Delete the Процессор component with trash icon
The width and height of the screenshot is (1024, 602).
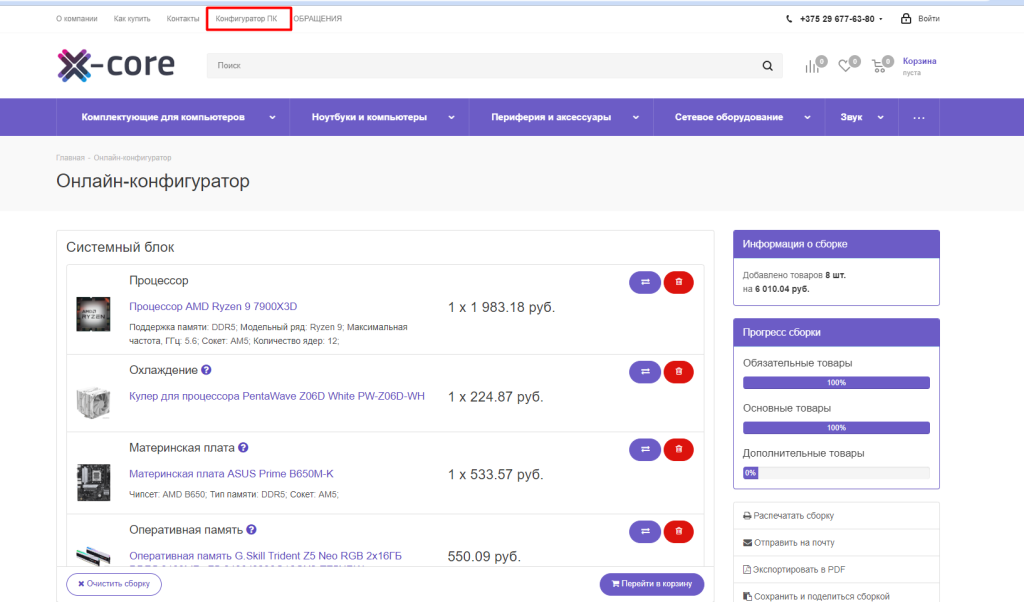tap(679, 282)
